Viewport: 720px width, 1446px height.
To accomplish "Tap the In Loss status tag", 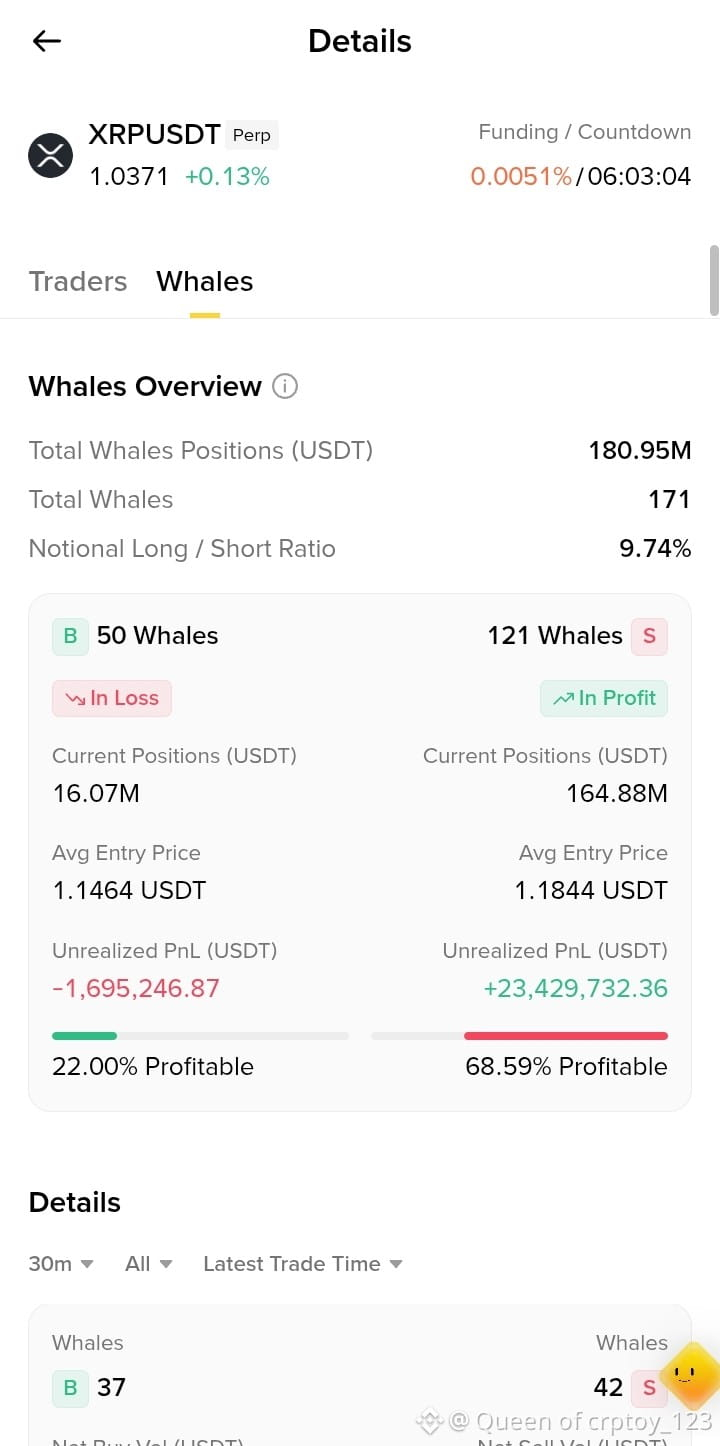I will tap(112, 698).
